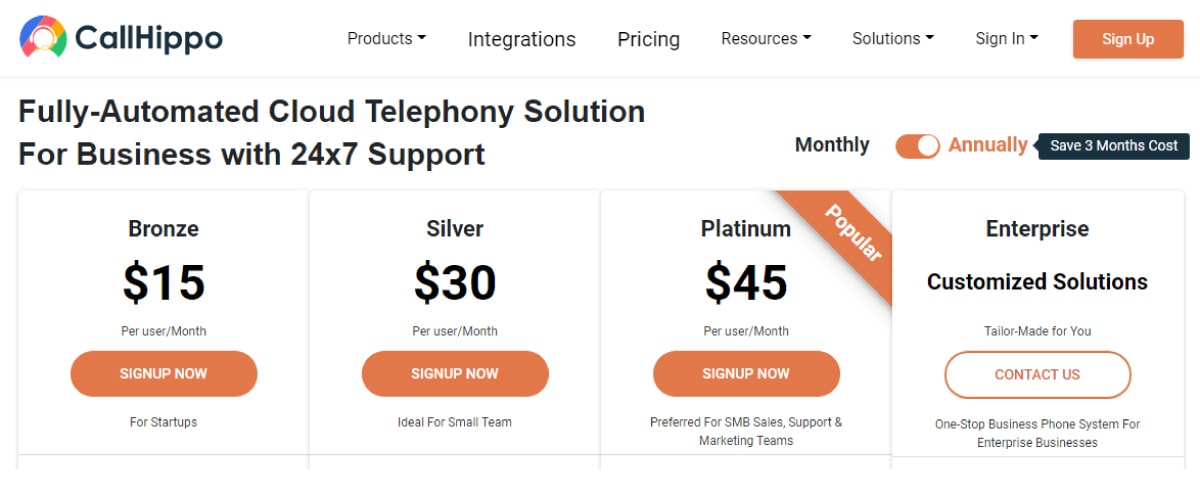Click the CallHippo logo icon

tap(43, 39)
